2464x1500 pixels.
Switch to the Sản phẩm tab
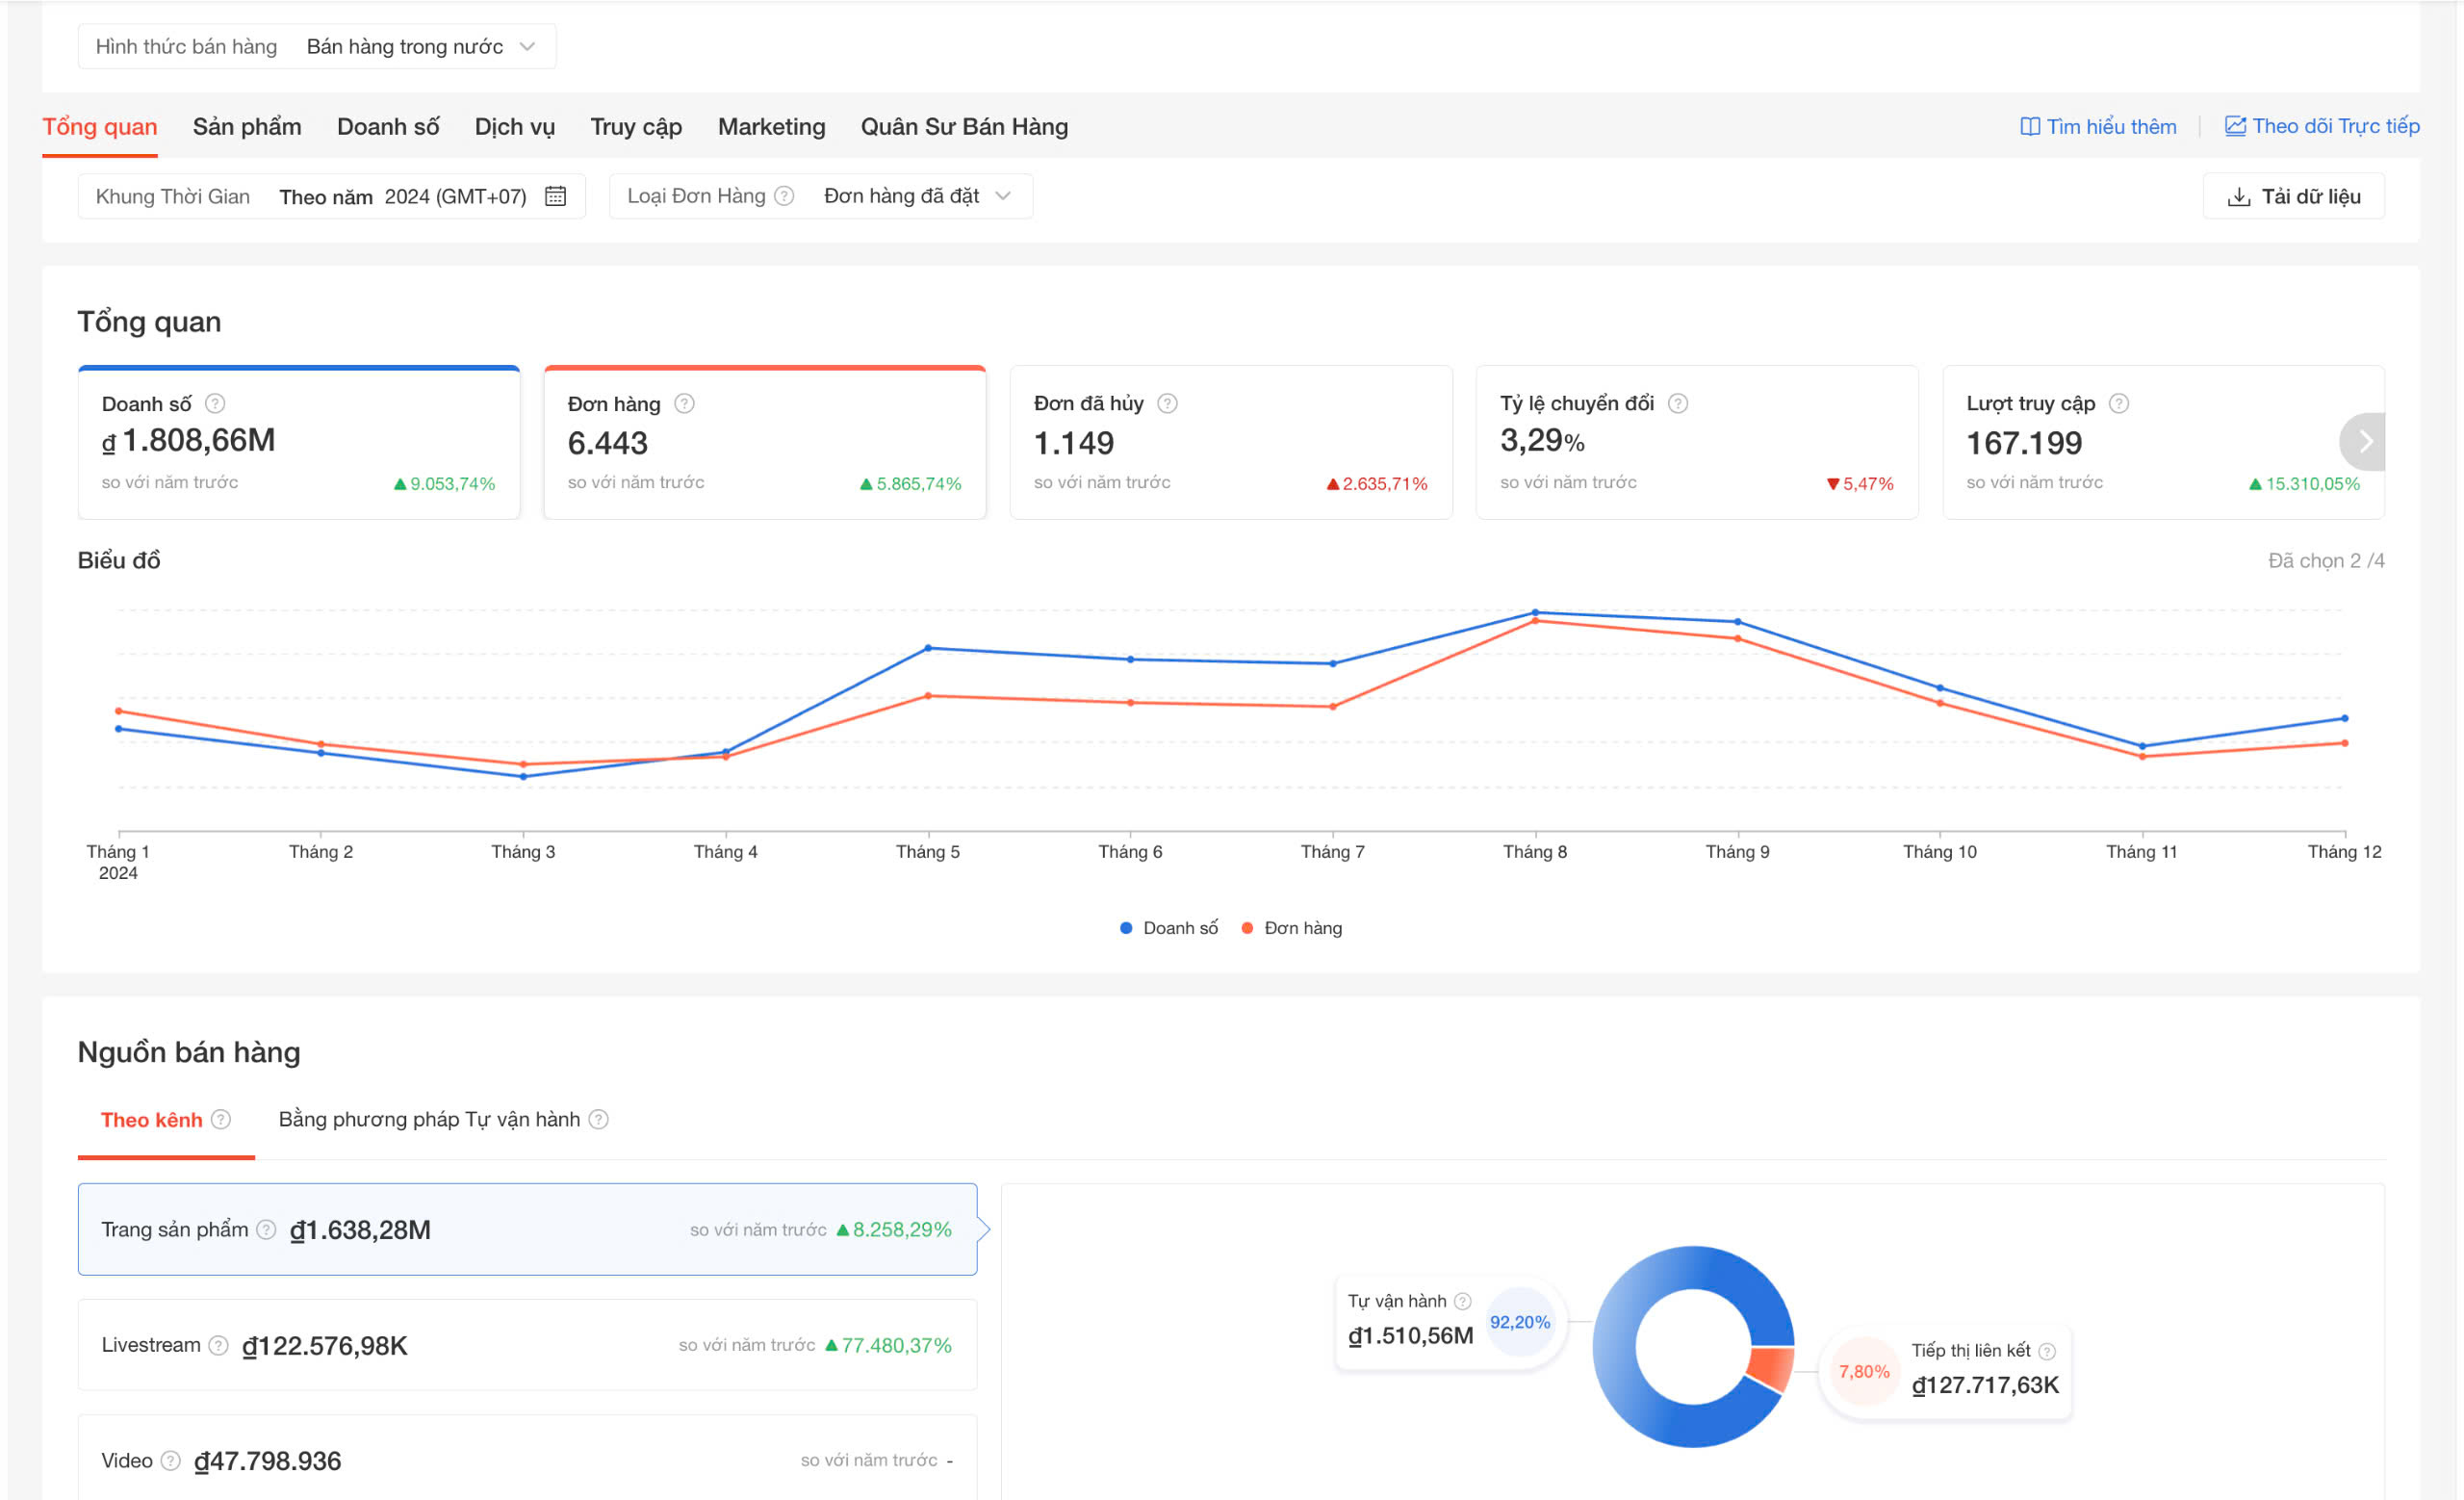247,127
